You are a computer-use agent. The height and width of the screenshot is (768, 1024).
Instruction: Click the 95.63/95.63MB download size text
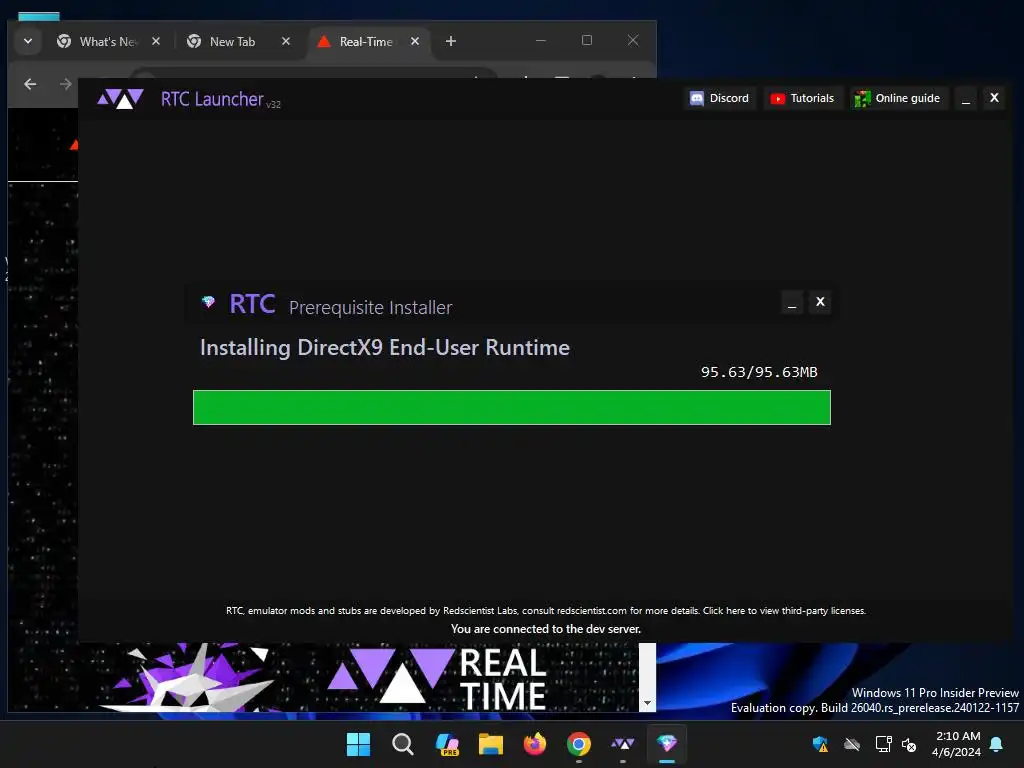point(759,372)
